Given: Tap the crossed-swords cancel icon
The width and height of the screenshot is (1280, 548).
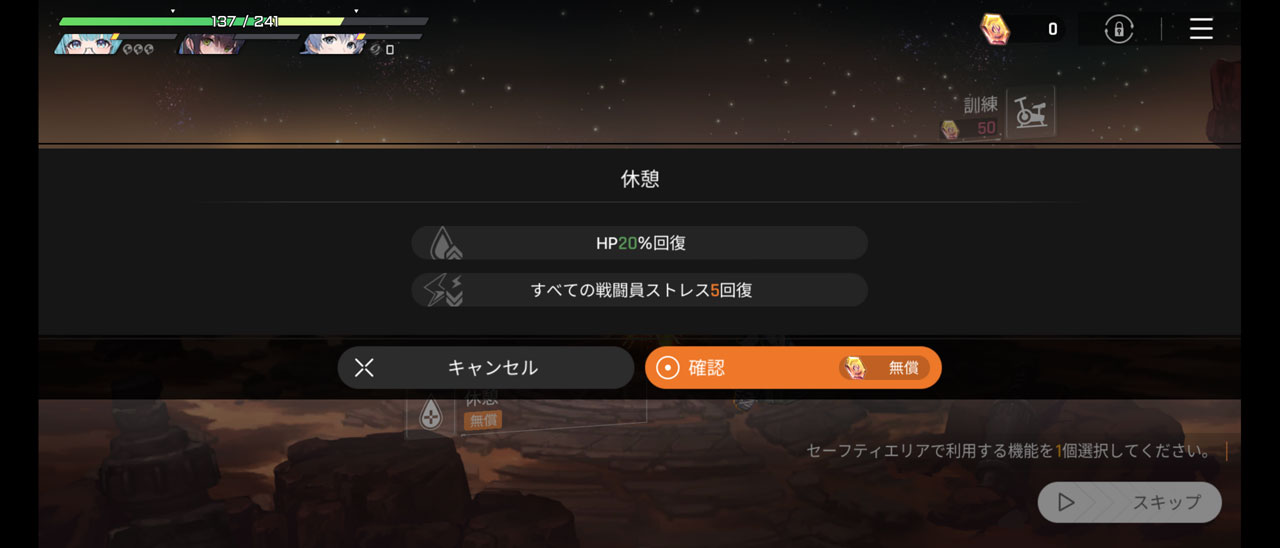Looking at the screenshot, I should 364,368.
